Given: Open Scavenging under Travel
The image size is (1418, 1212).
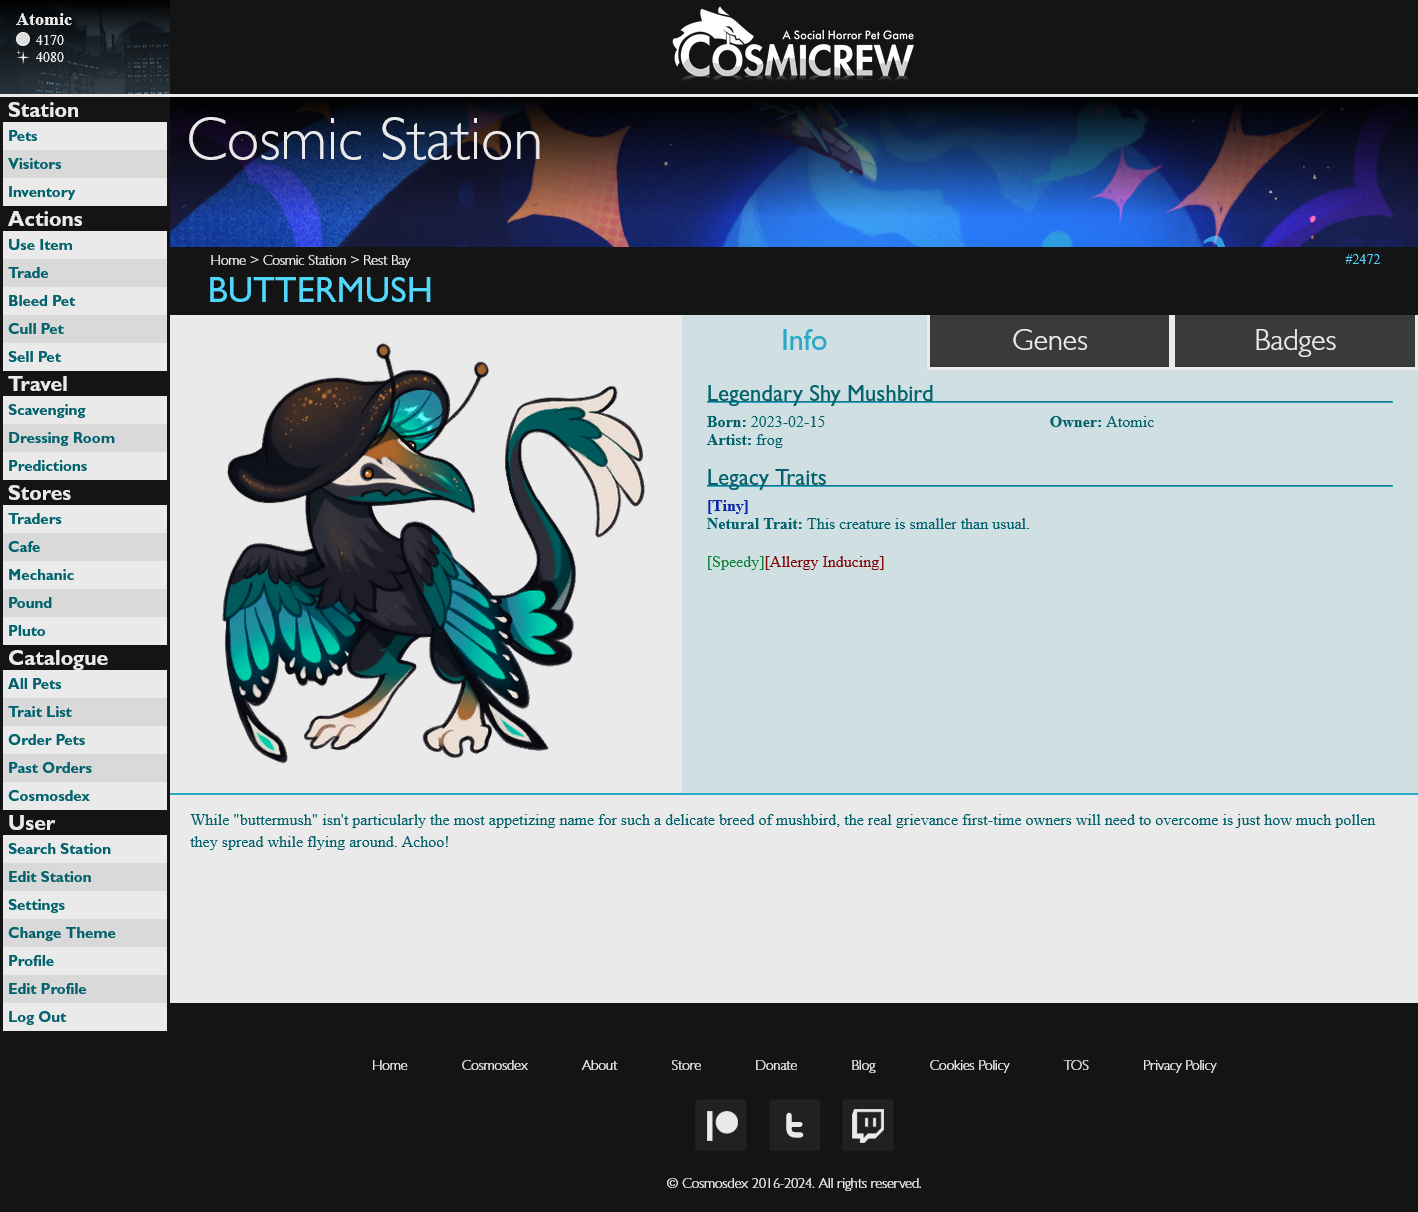Looking at the screenshot, I should click(x=47, y=410).
